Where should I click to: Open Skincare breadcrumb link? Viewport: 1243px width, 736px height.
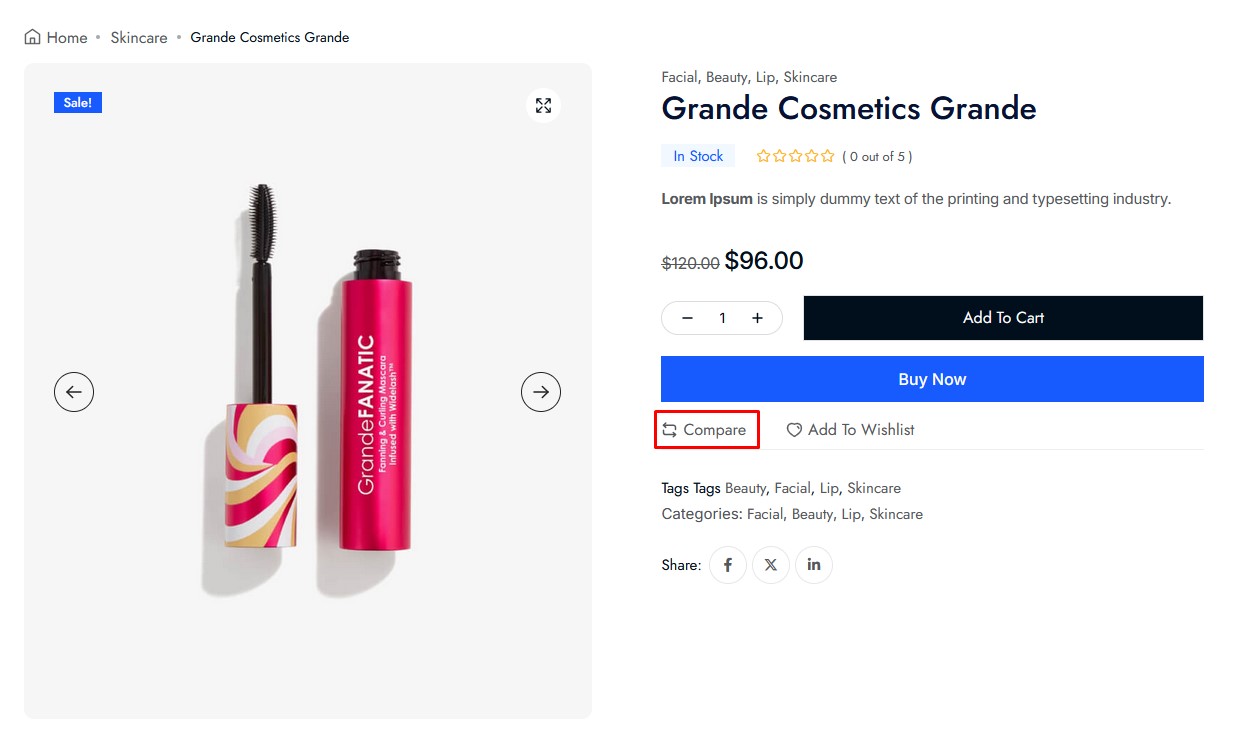coord(139,38)
